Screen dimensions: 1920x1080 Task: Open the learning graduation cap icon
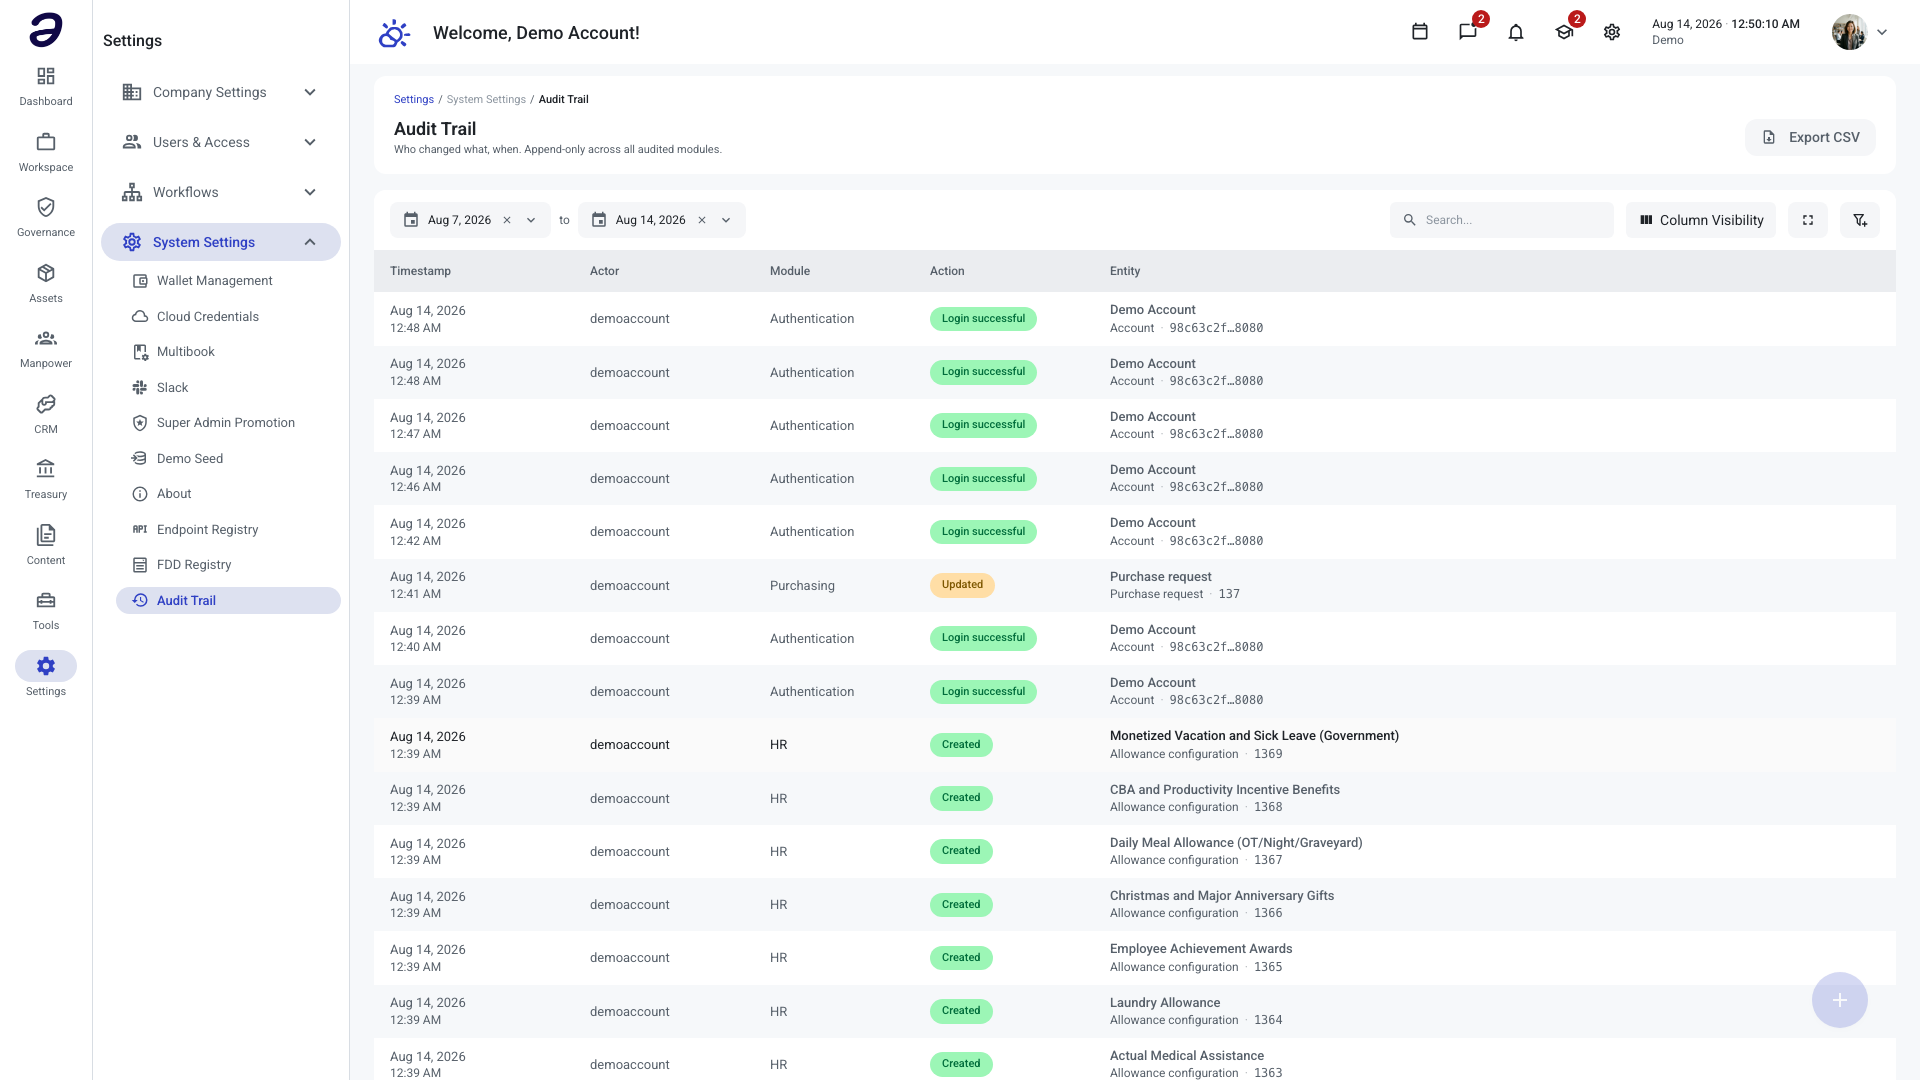1564,32
